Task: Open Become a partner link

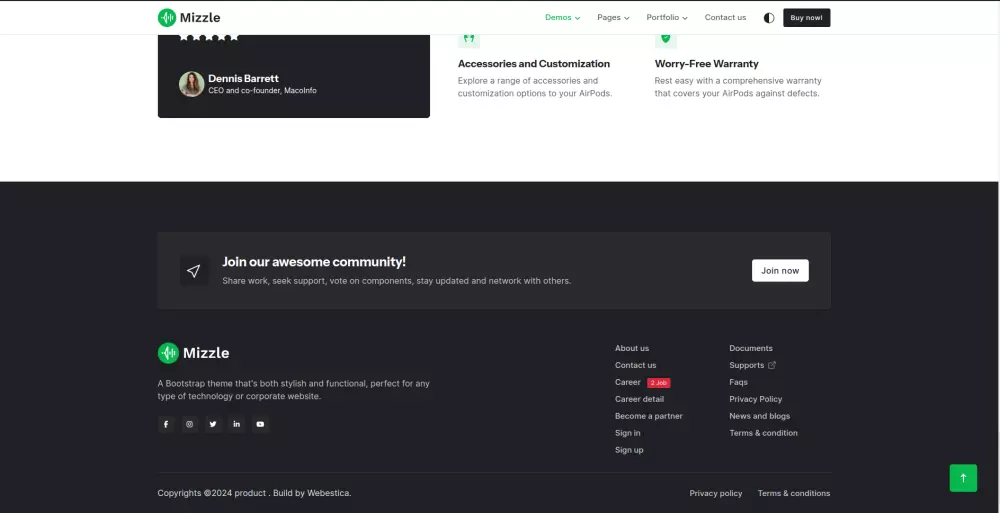Action: pyautogui.click(x=649, y=416)
